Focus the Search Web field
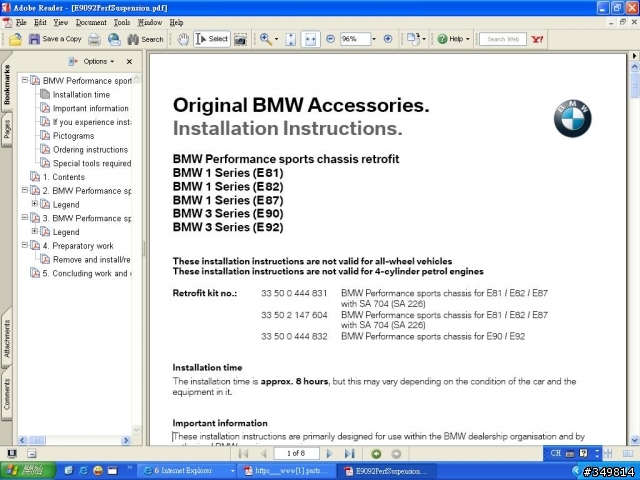The height and width of the screenshot is (480, 640). tap(503, 39)
